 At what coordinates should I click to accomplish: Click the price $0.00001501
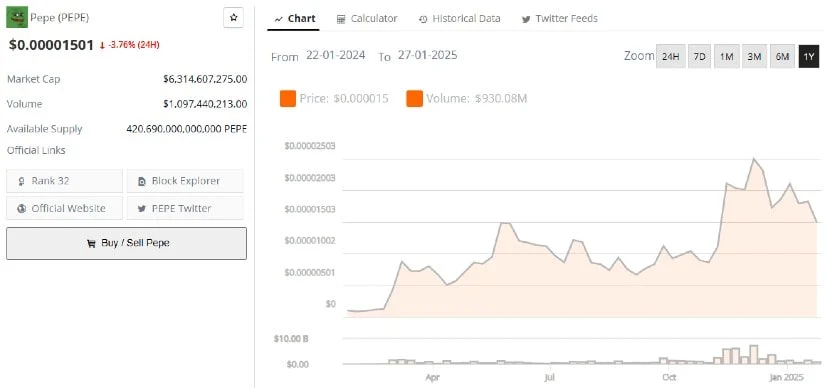pos(51,45)
